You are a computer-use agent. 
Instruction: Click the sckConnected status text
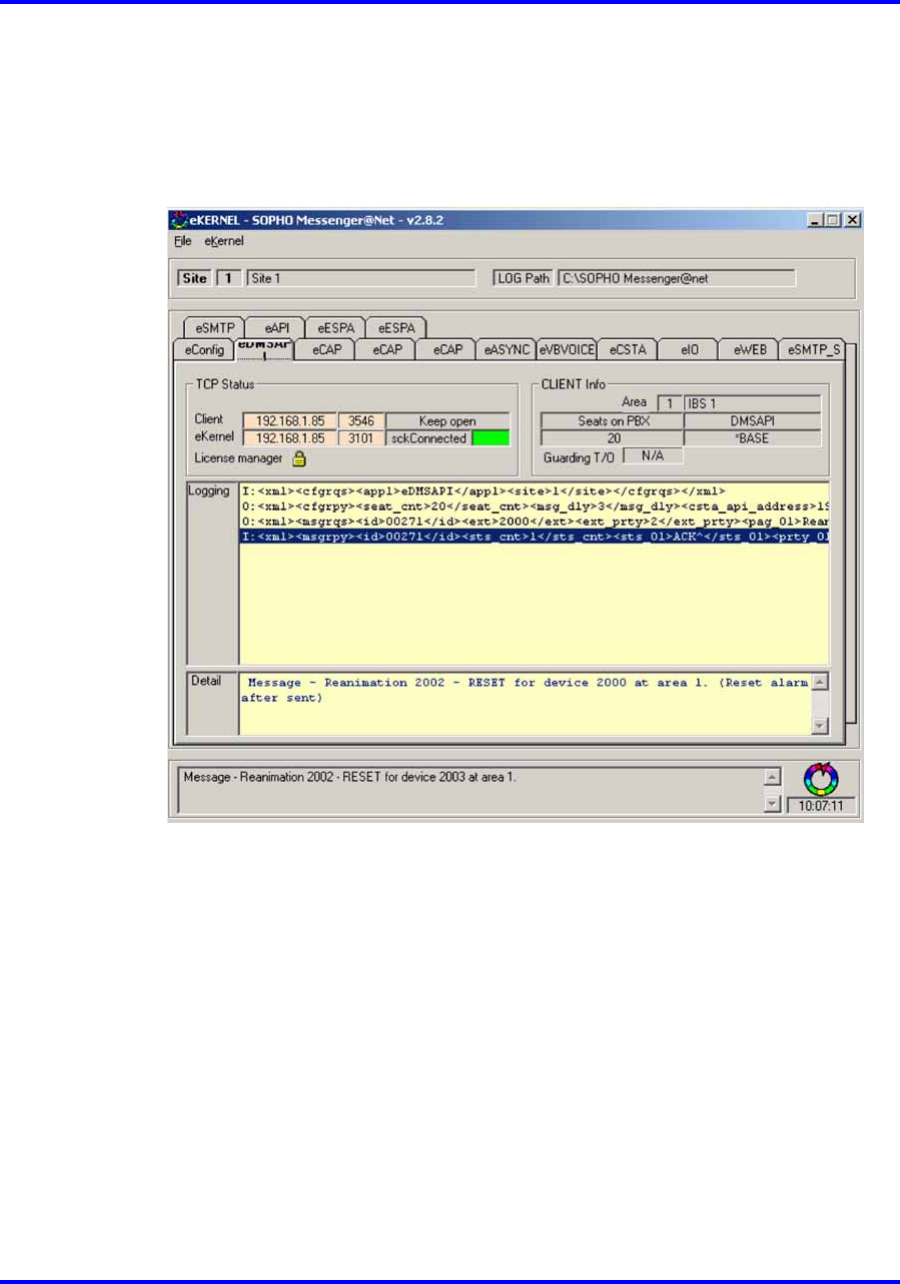pos(429,438)
